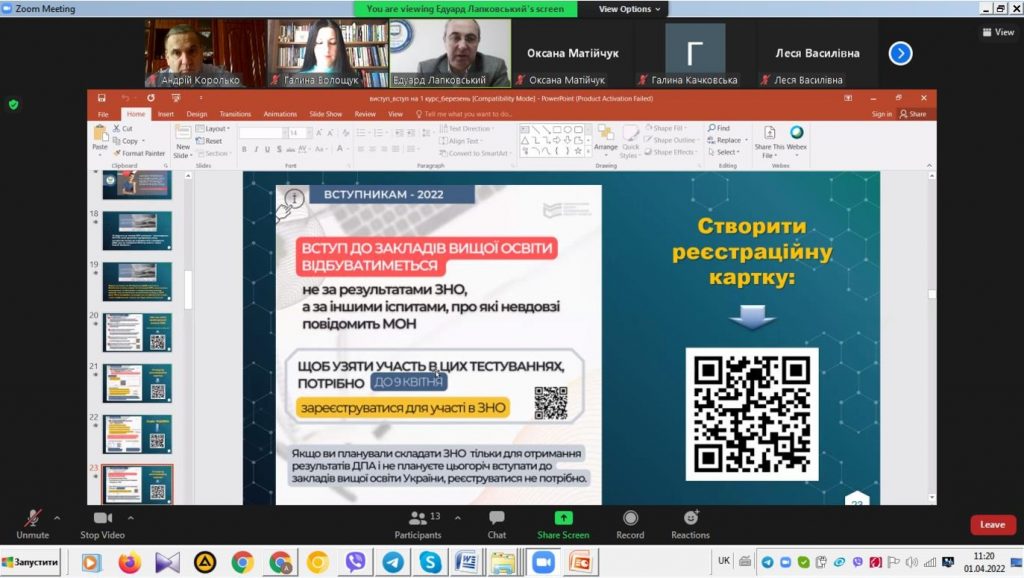Unmute the microphone in Zoom

(x=32, y=519)
